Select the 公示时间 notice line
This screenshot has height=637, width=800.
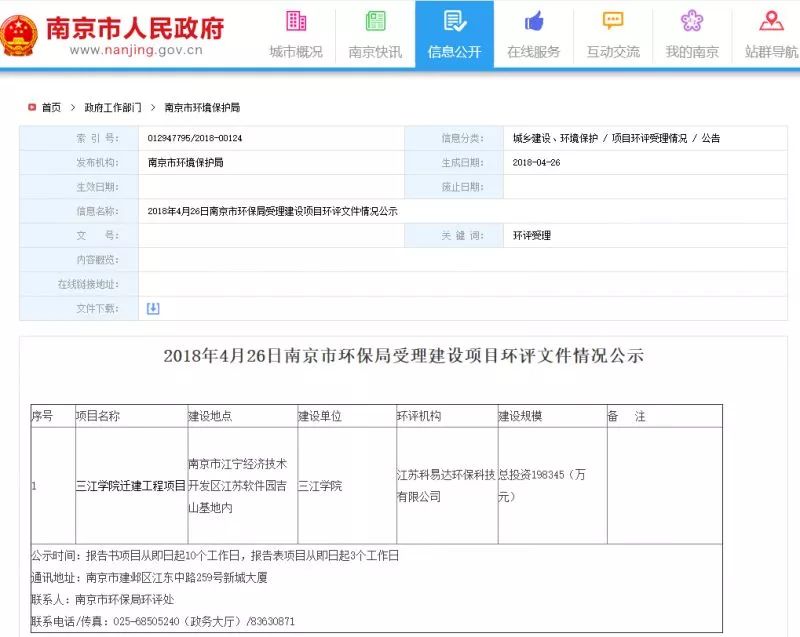point(215,555)
